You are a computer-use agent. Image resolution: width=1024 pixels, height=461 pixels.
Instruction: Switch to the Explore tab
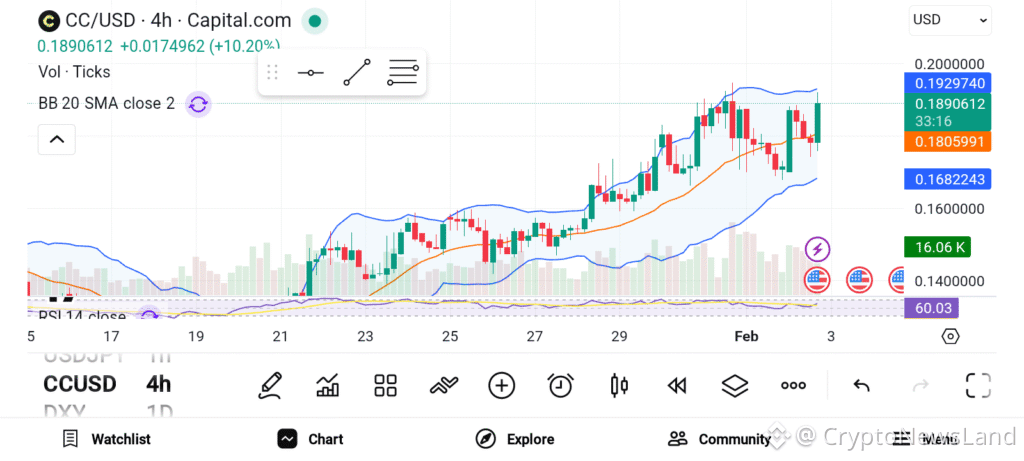click(x=515, y=439)
